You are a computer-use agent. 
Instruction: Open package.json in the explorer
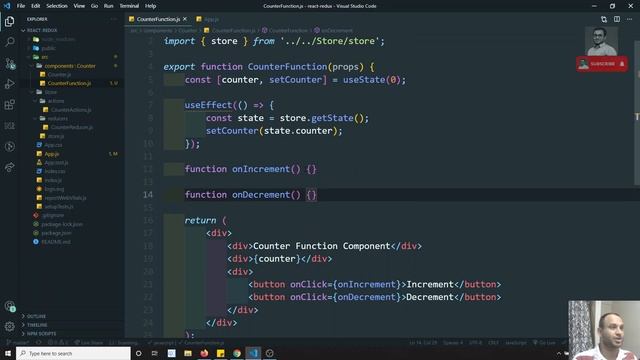coord(56,233)
